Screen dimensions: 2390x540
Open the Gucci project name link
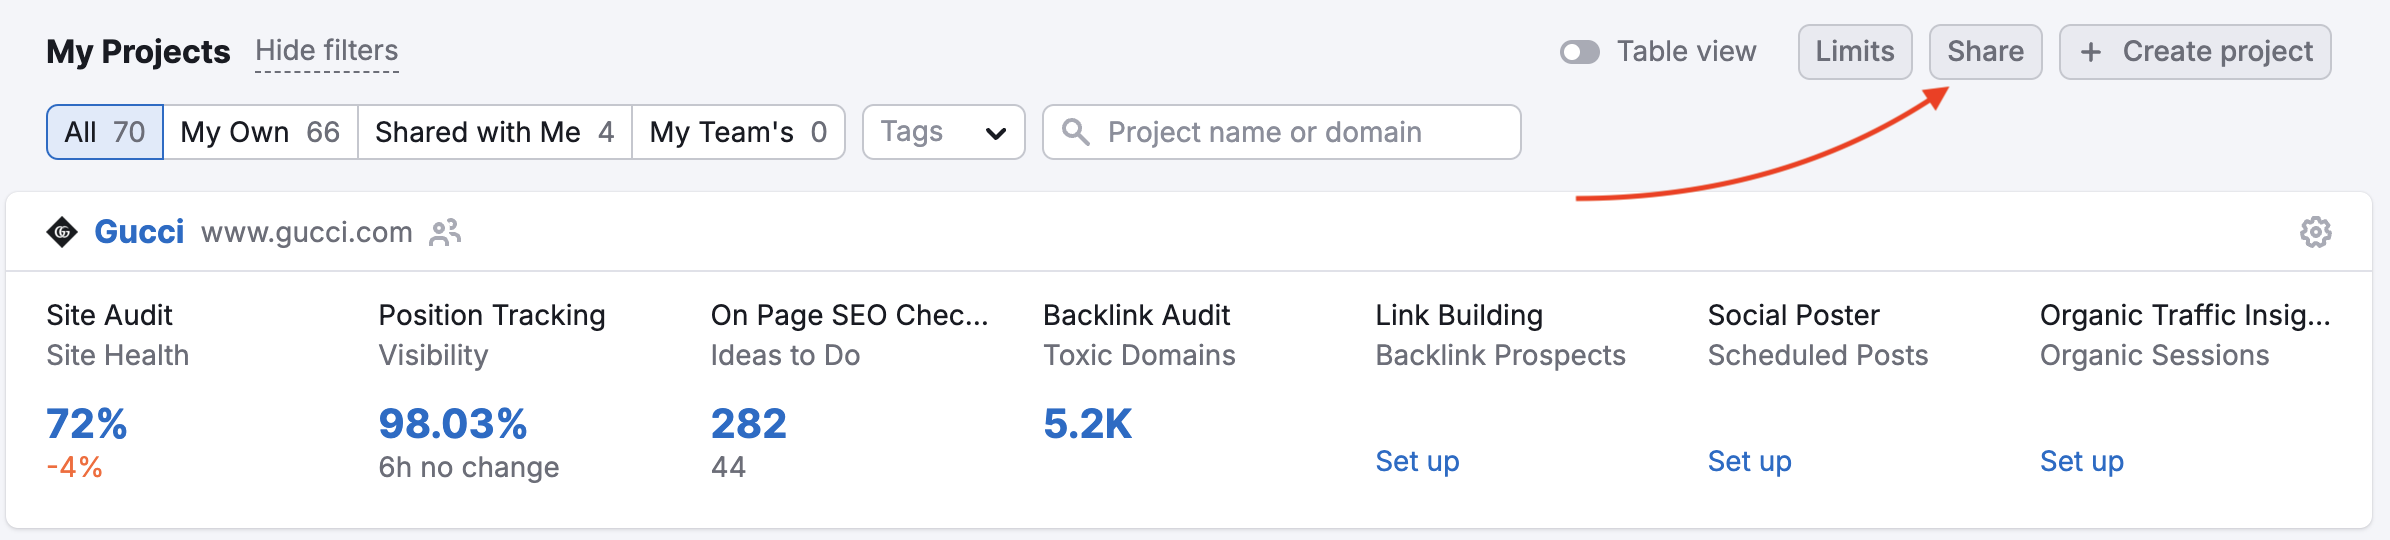pyautogui.click(x=139, y=232)
